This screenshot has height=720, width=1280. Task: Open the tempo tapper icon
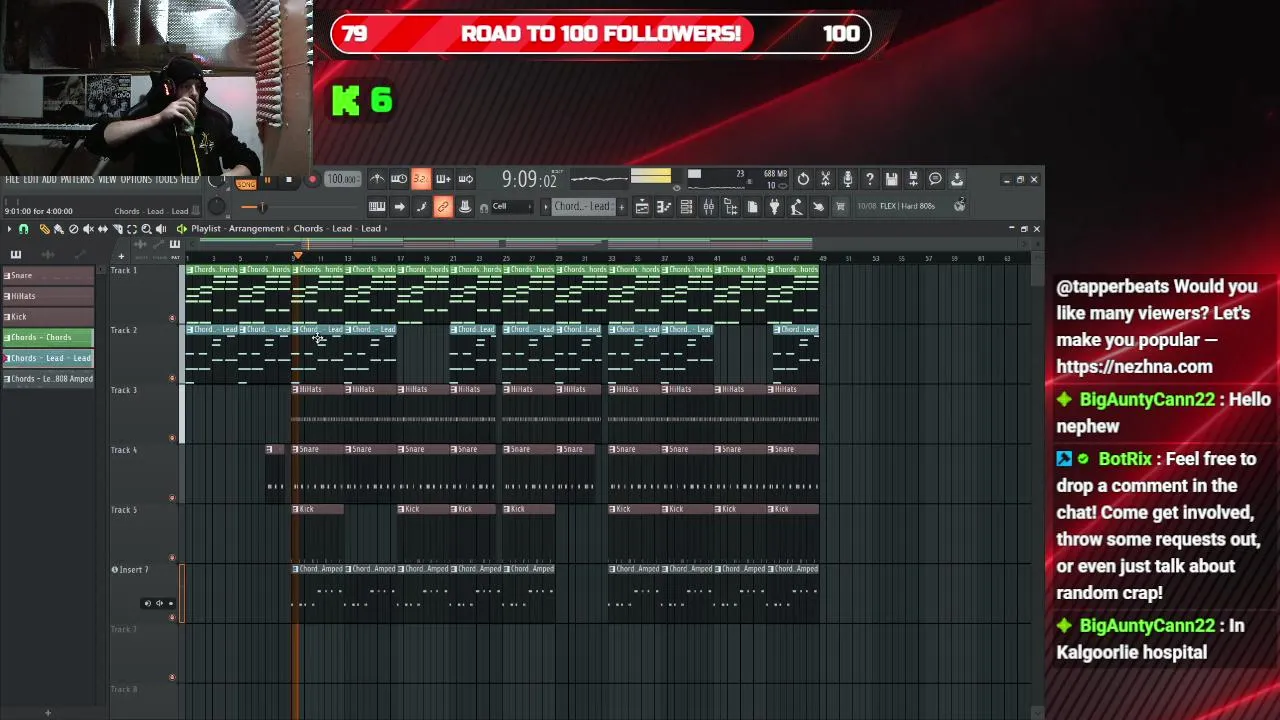click(x=796, y=207)
